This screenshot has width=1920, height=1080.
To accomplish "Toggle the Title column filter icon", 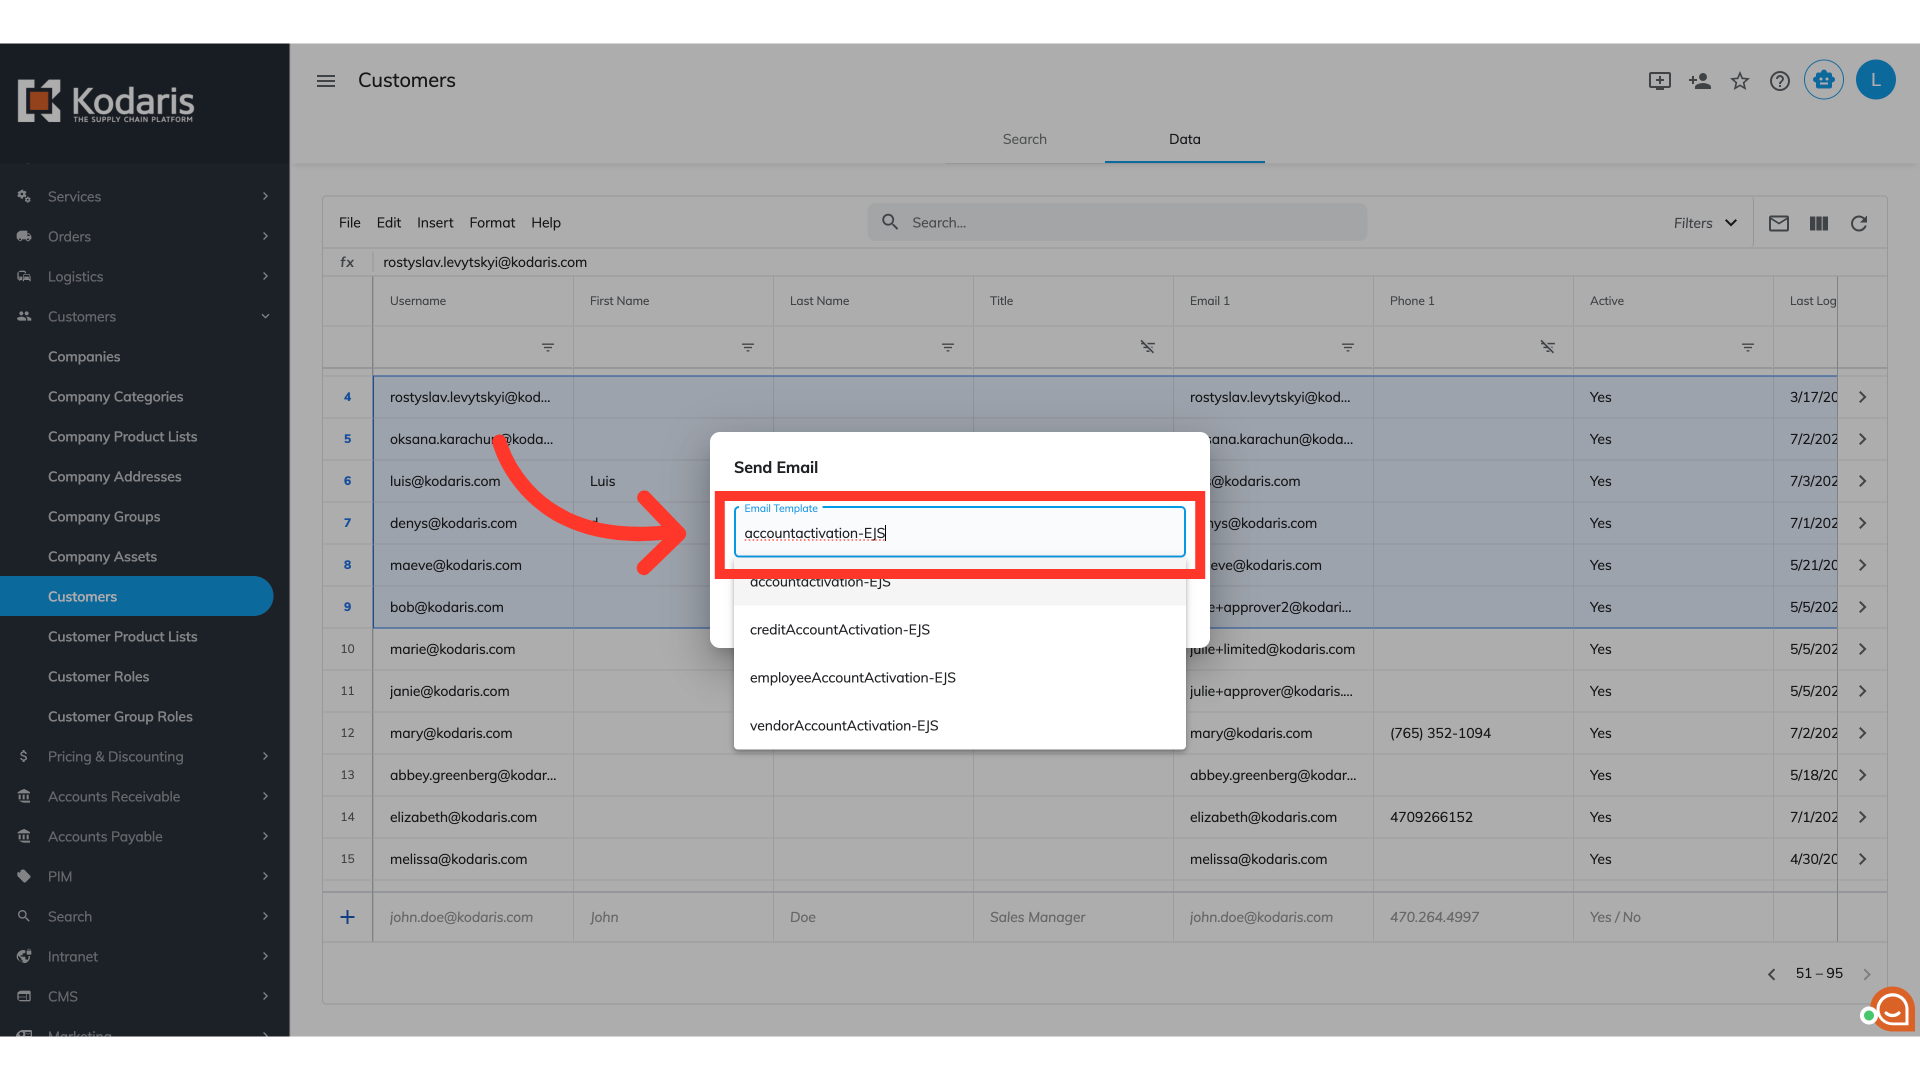I will tap(1147, 347).
